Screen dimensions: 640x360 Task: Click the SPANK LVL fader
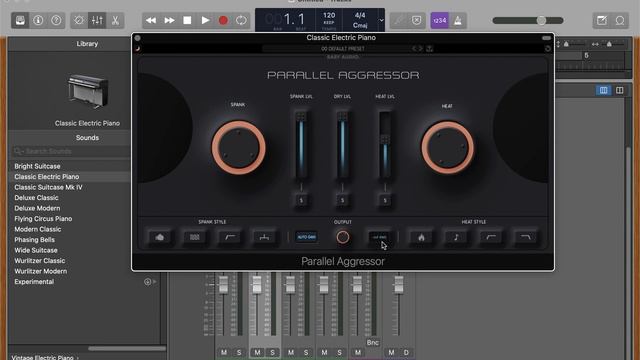coord(301,145)
